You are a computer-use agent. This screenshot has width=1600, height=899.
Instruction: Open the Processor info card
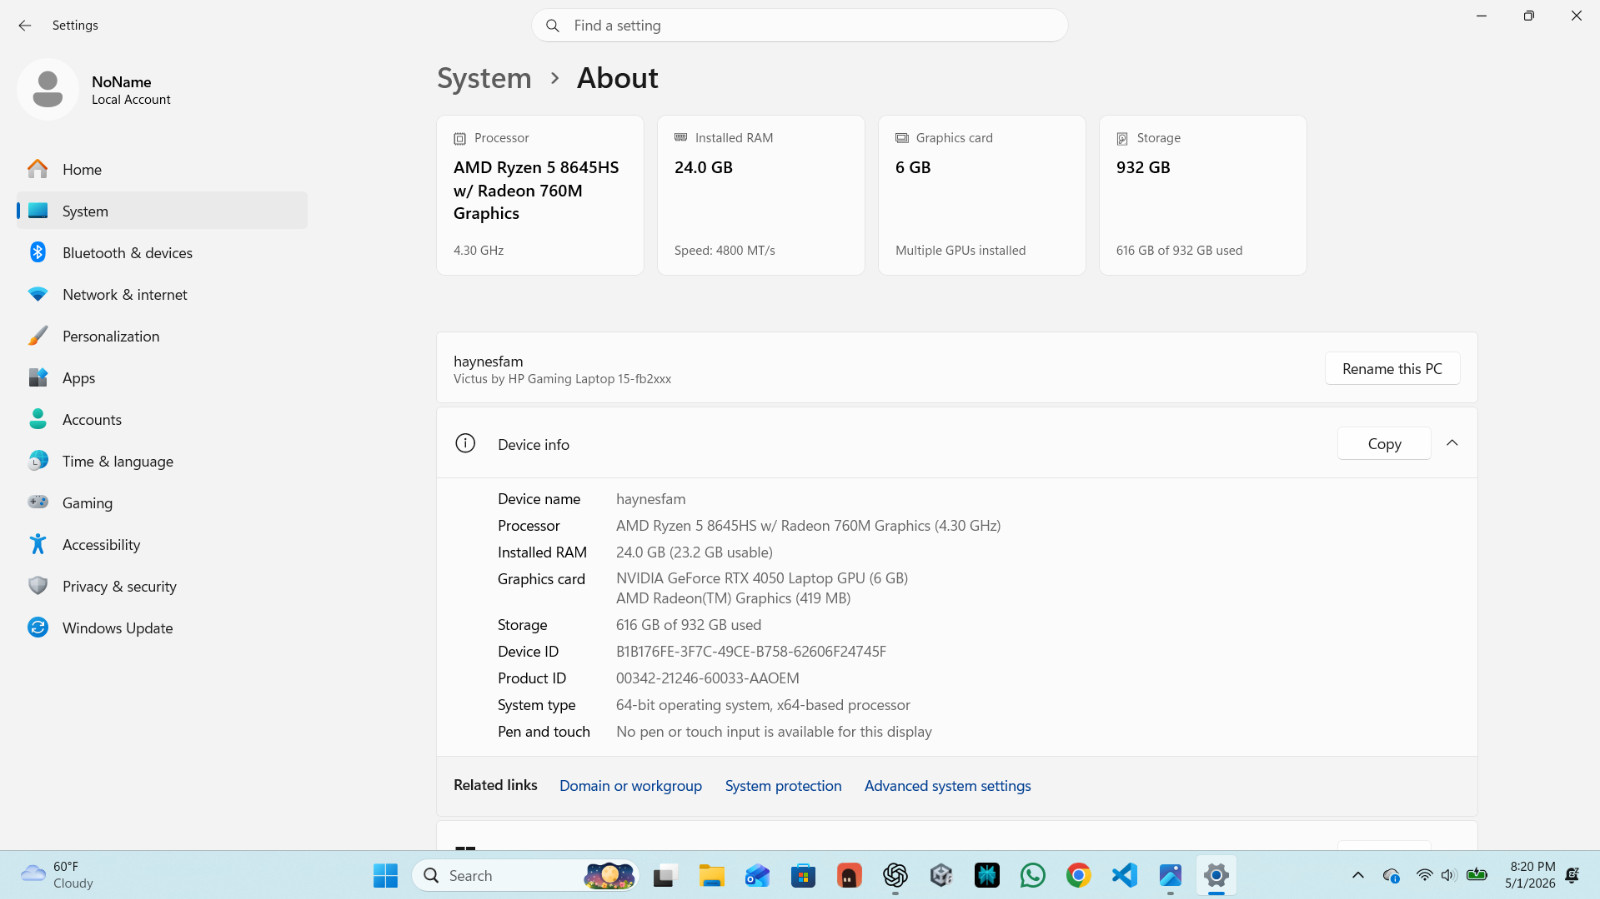(x=540, y=195)
